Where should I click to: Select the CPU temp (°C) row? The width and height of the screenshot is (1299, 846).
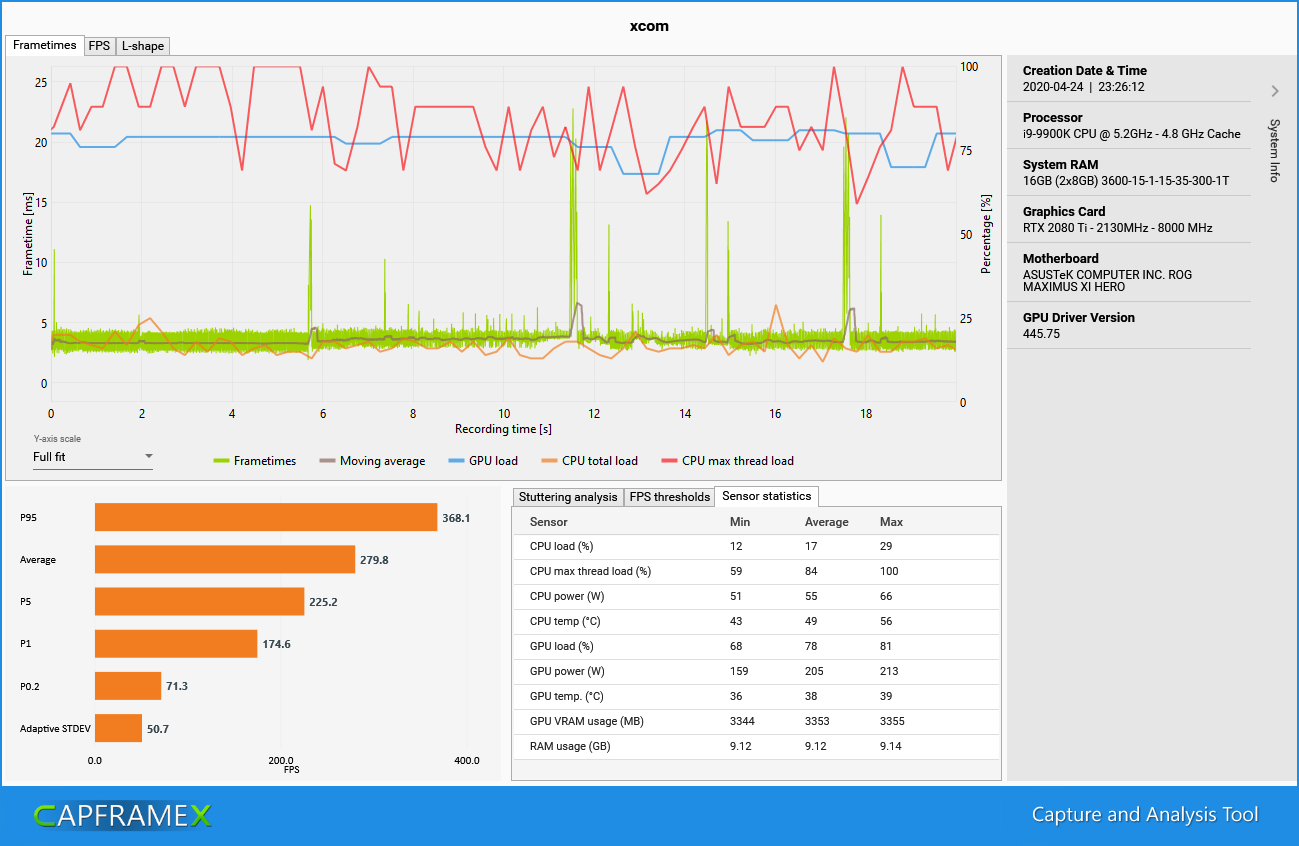[x=755, y=621]
